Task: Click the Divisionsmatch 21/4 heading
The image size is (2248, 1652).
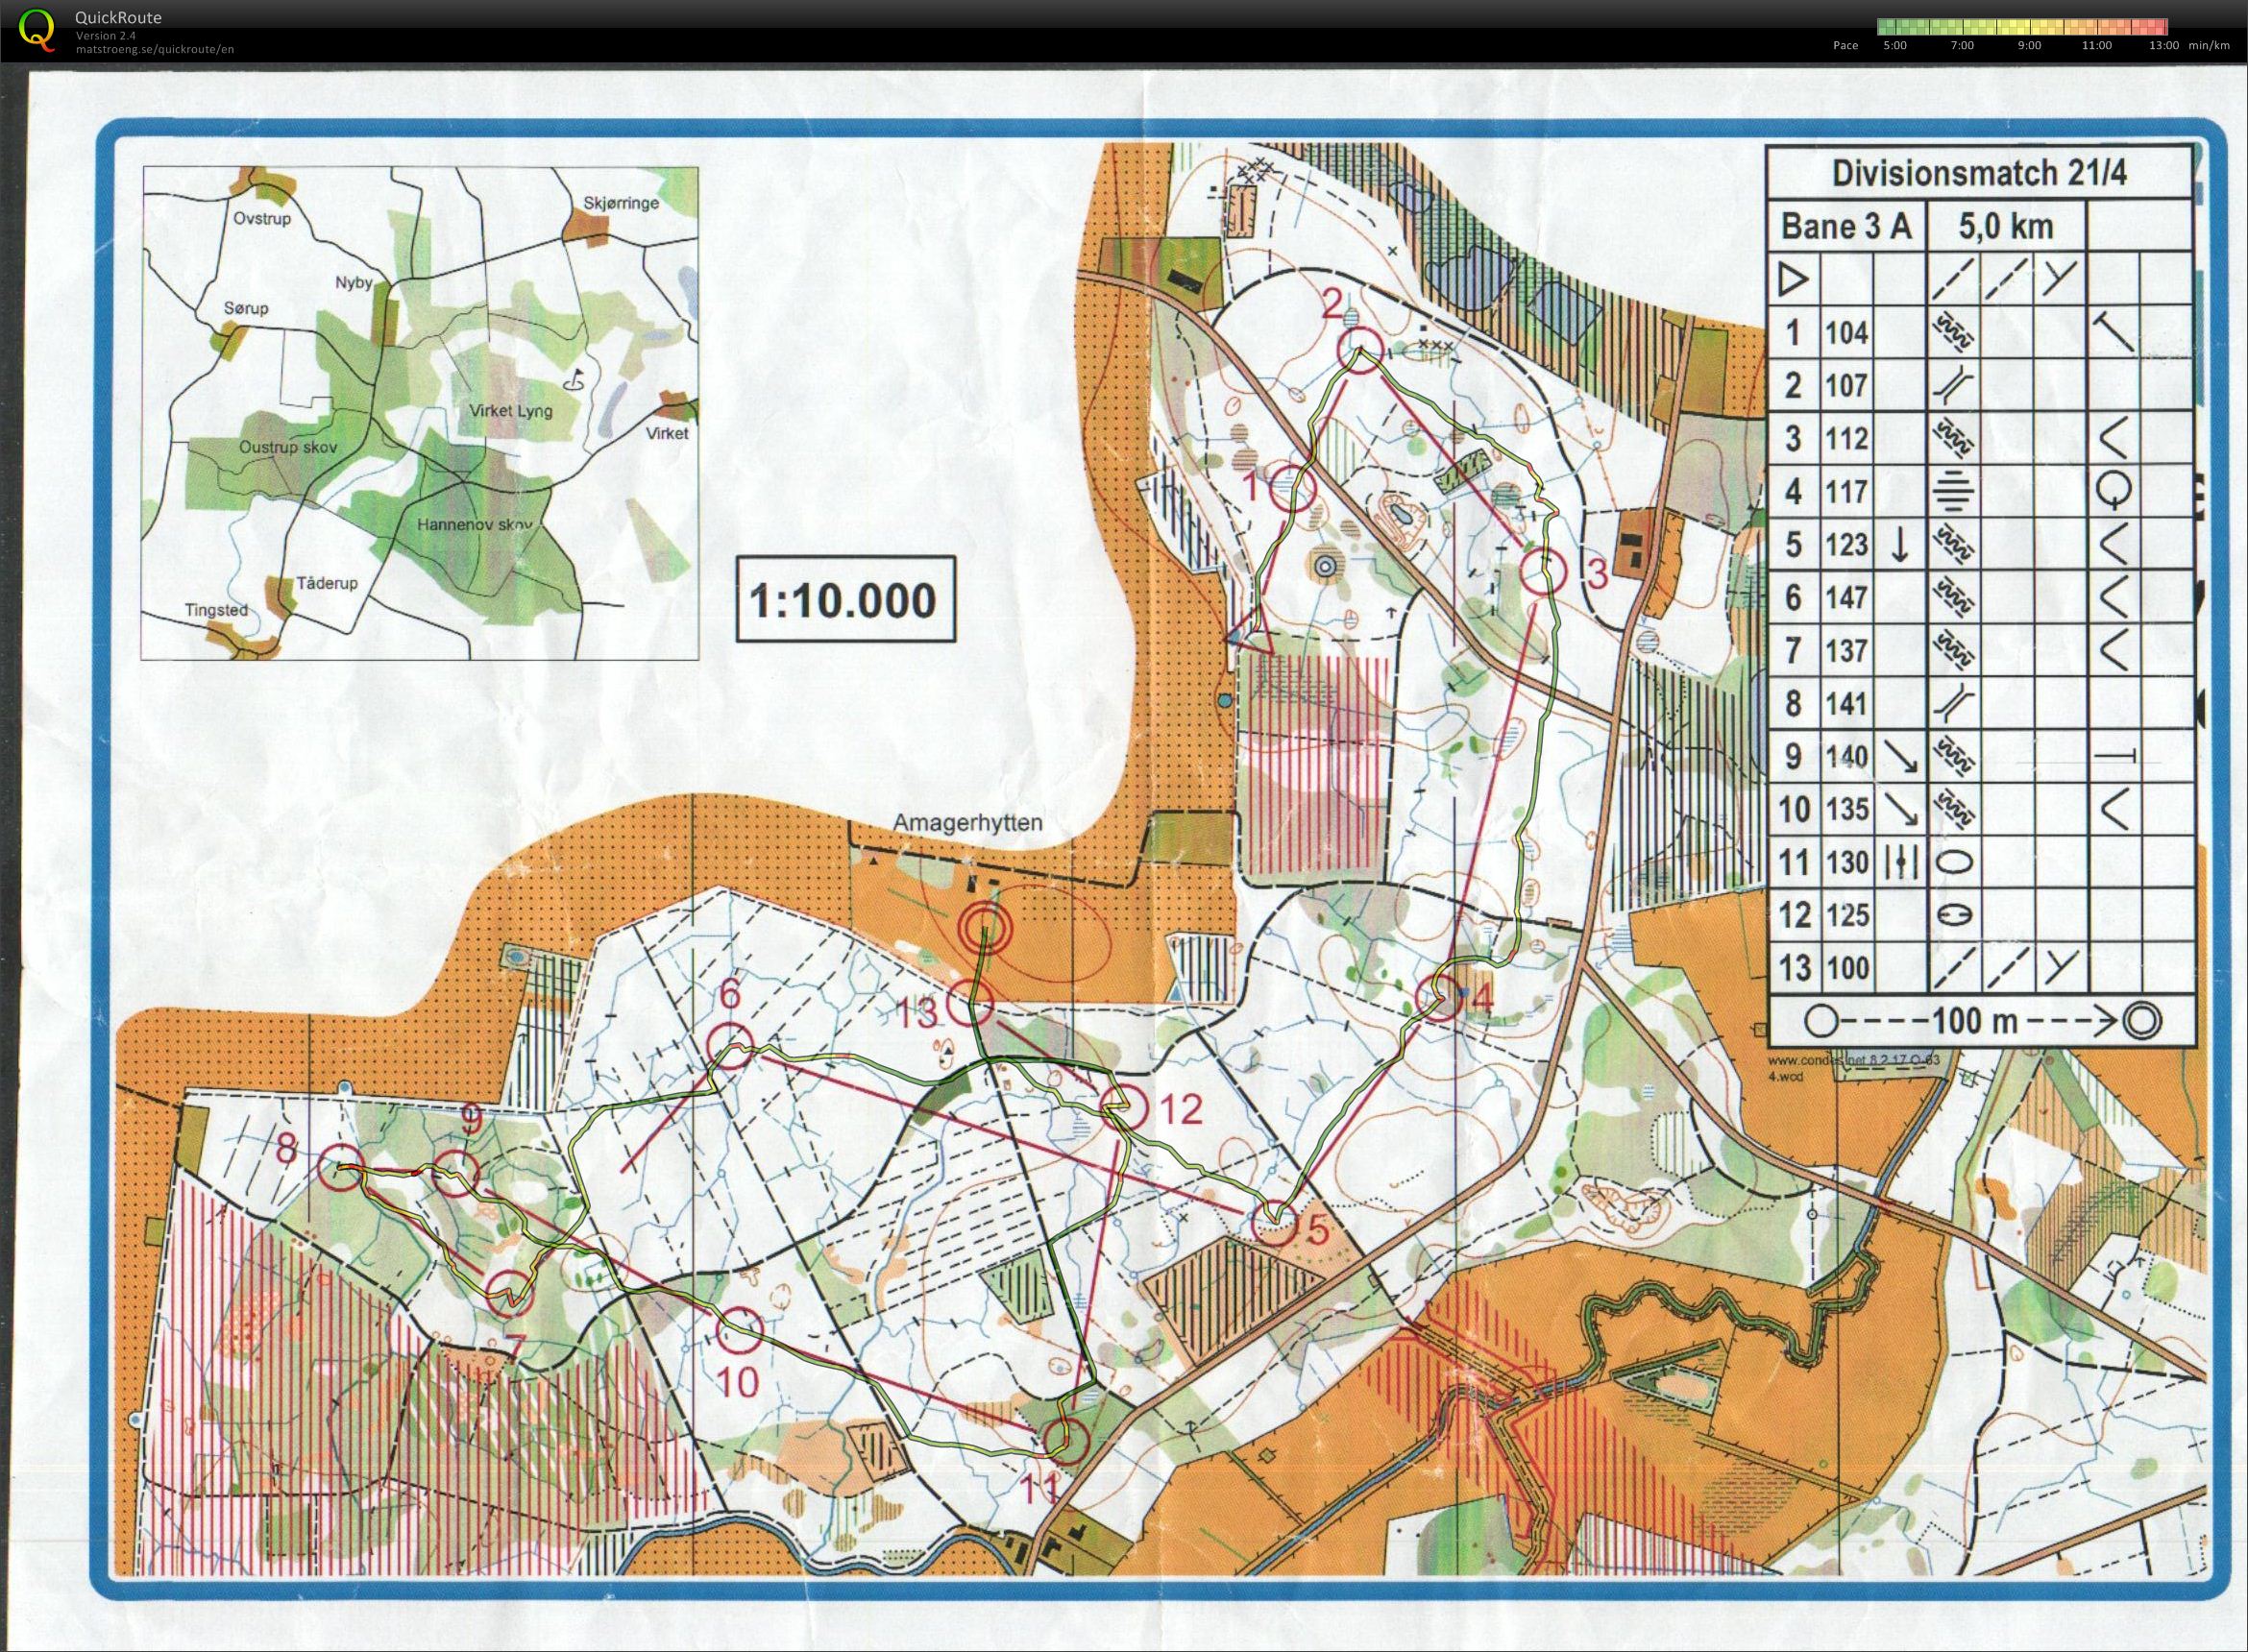Action: 1978,174
